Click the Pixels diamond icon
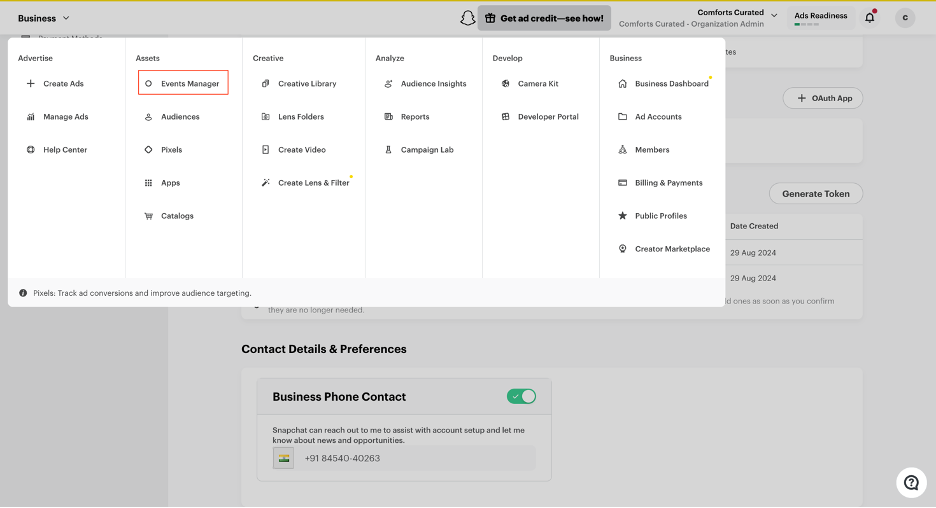Image resolution: width=936 pixels, height=508 pixels. (149, 150)
